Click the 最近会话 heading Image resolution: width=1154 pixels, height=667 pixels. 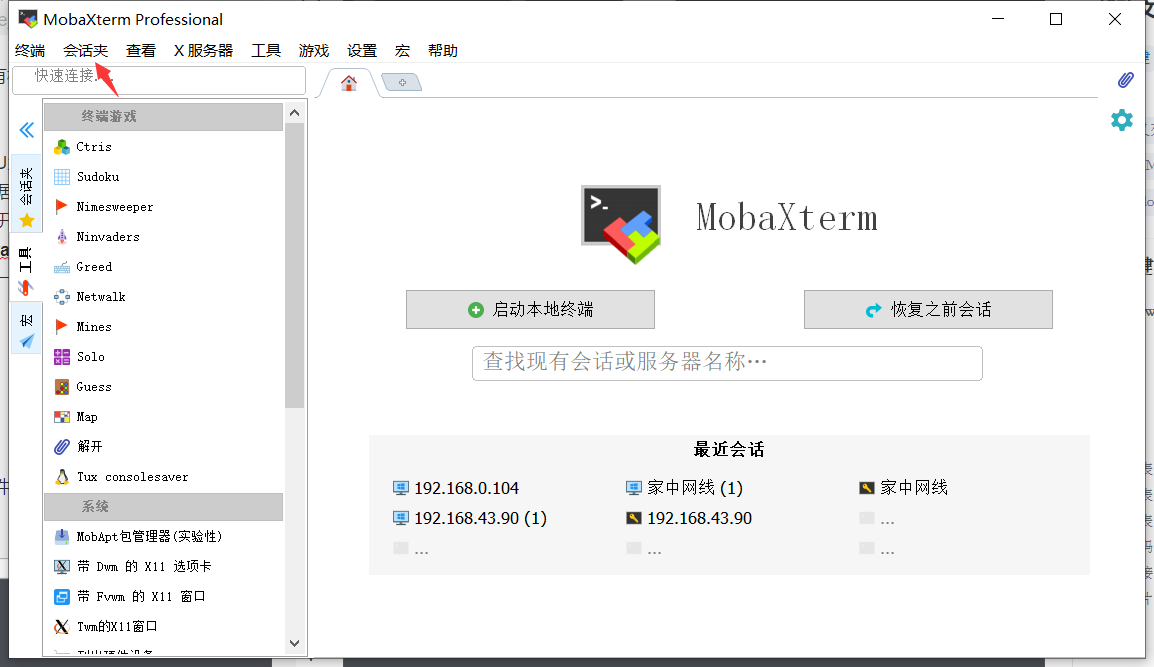(x=729, y=450)
